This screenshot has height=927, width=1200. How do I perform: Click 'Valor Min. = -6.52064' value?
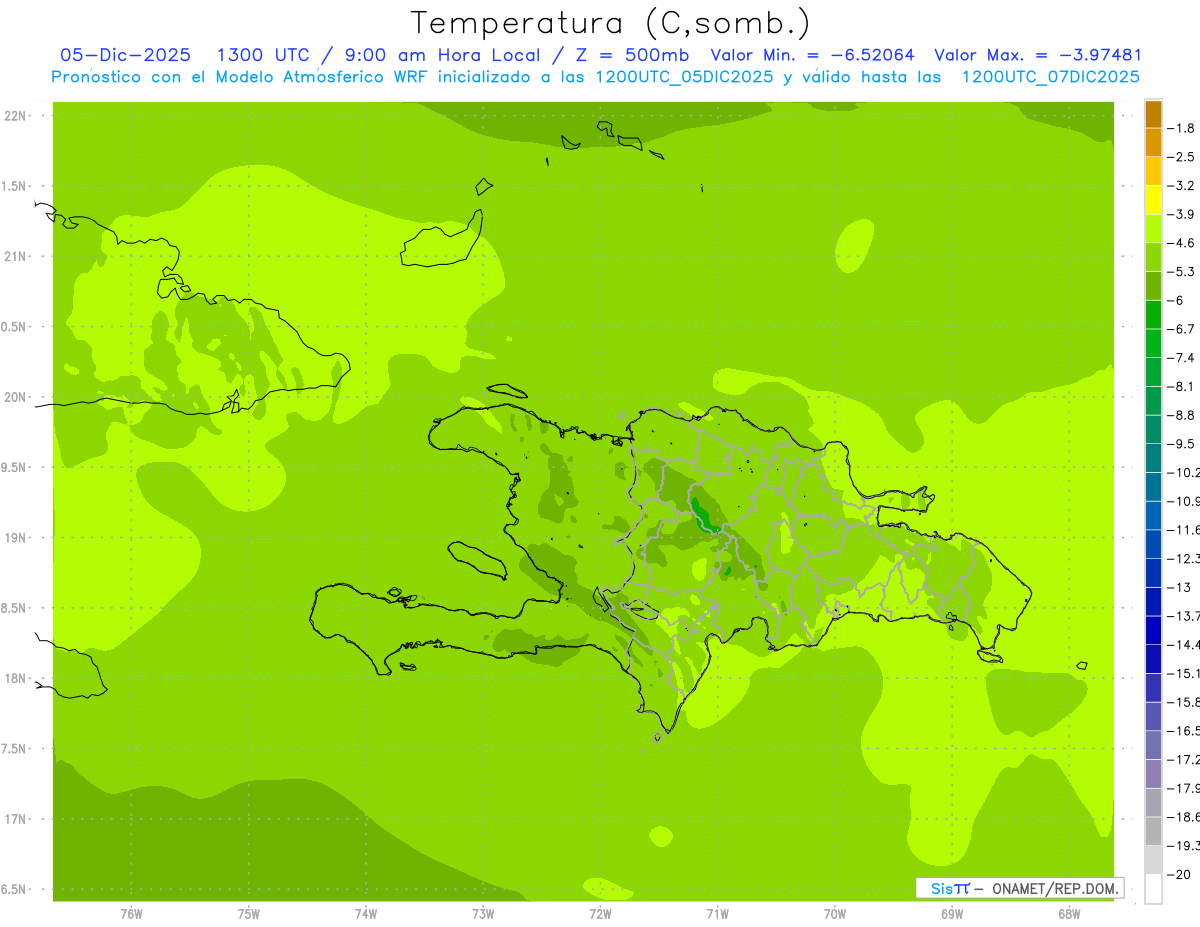coord(812,55)
